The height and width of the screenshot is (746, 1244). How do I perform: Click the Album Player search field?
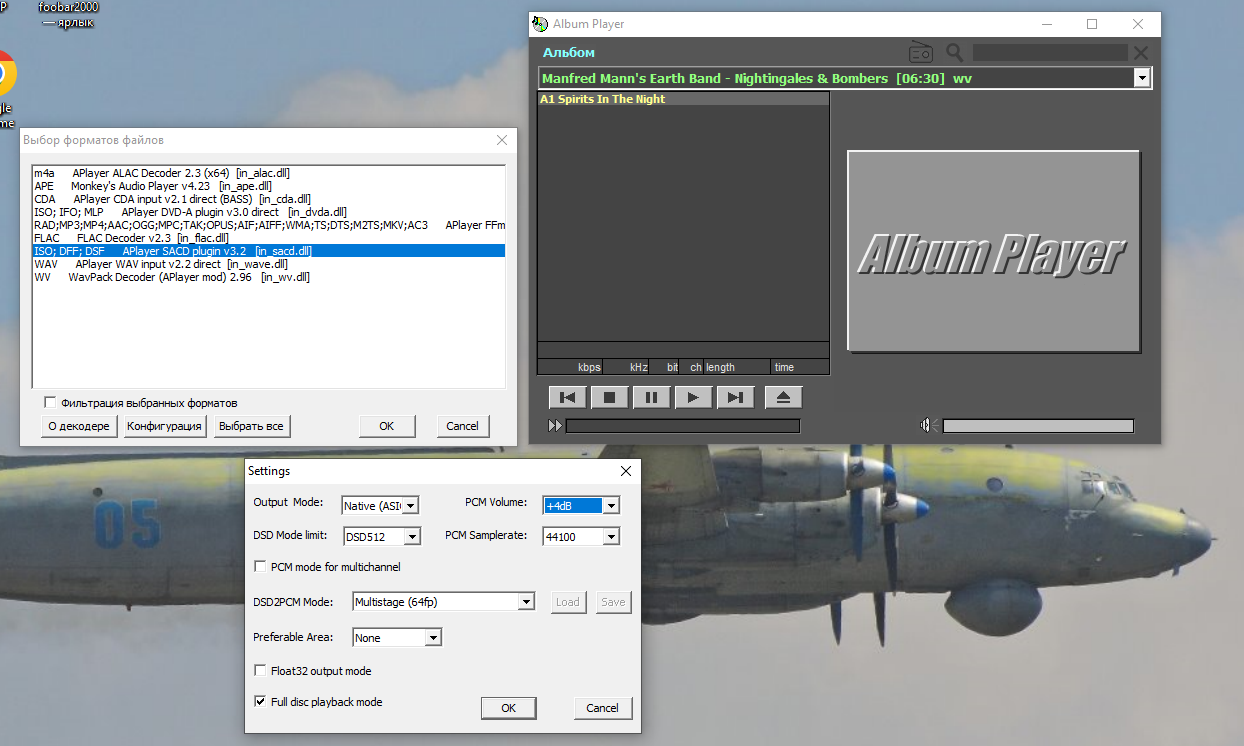1050,52
